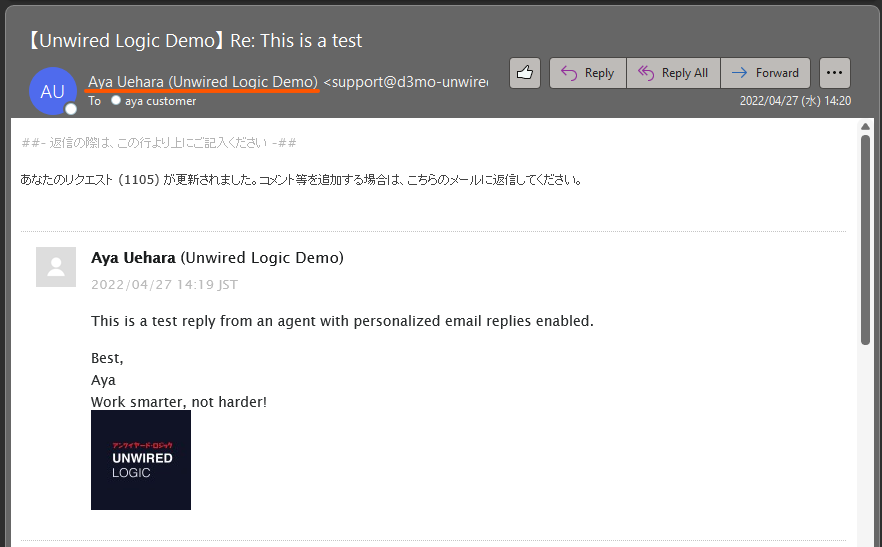Click the gray placeholder profile picture
Image resolution: width=882 pixels, height=547 pixels.
click(x=56, y=267)
